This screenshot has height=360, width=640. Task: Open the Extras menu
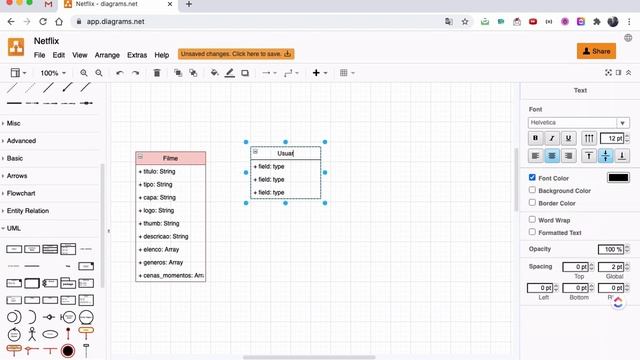[x=137, y=55]
